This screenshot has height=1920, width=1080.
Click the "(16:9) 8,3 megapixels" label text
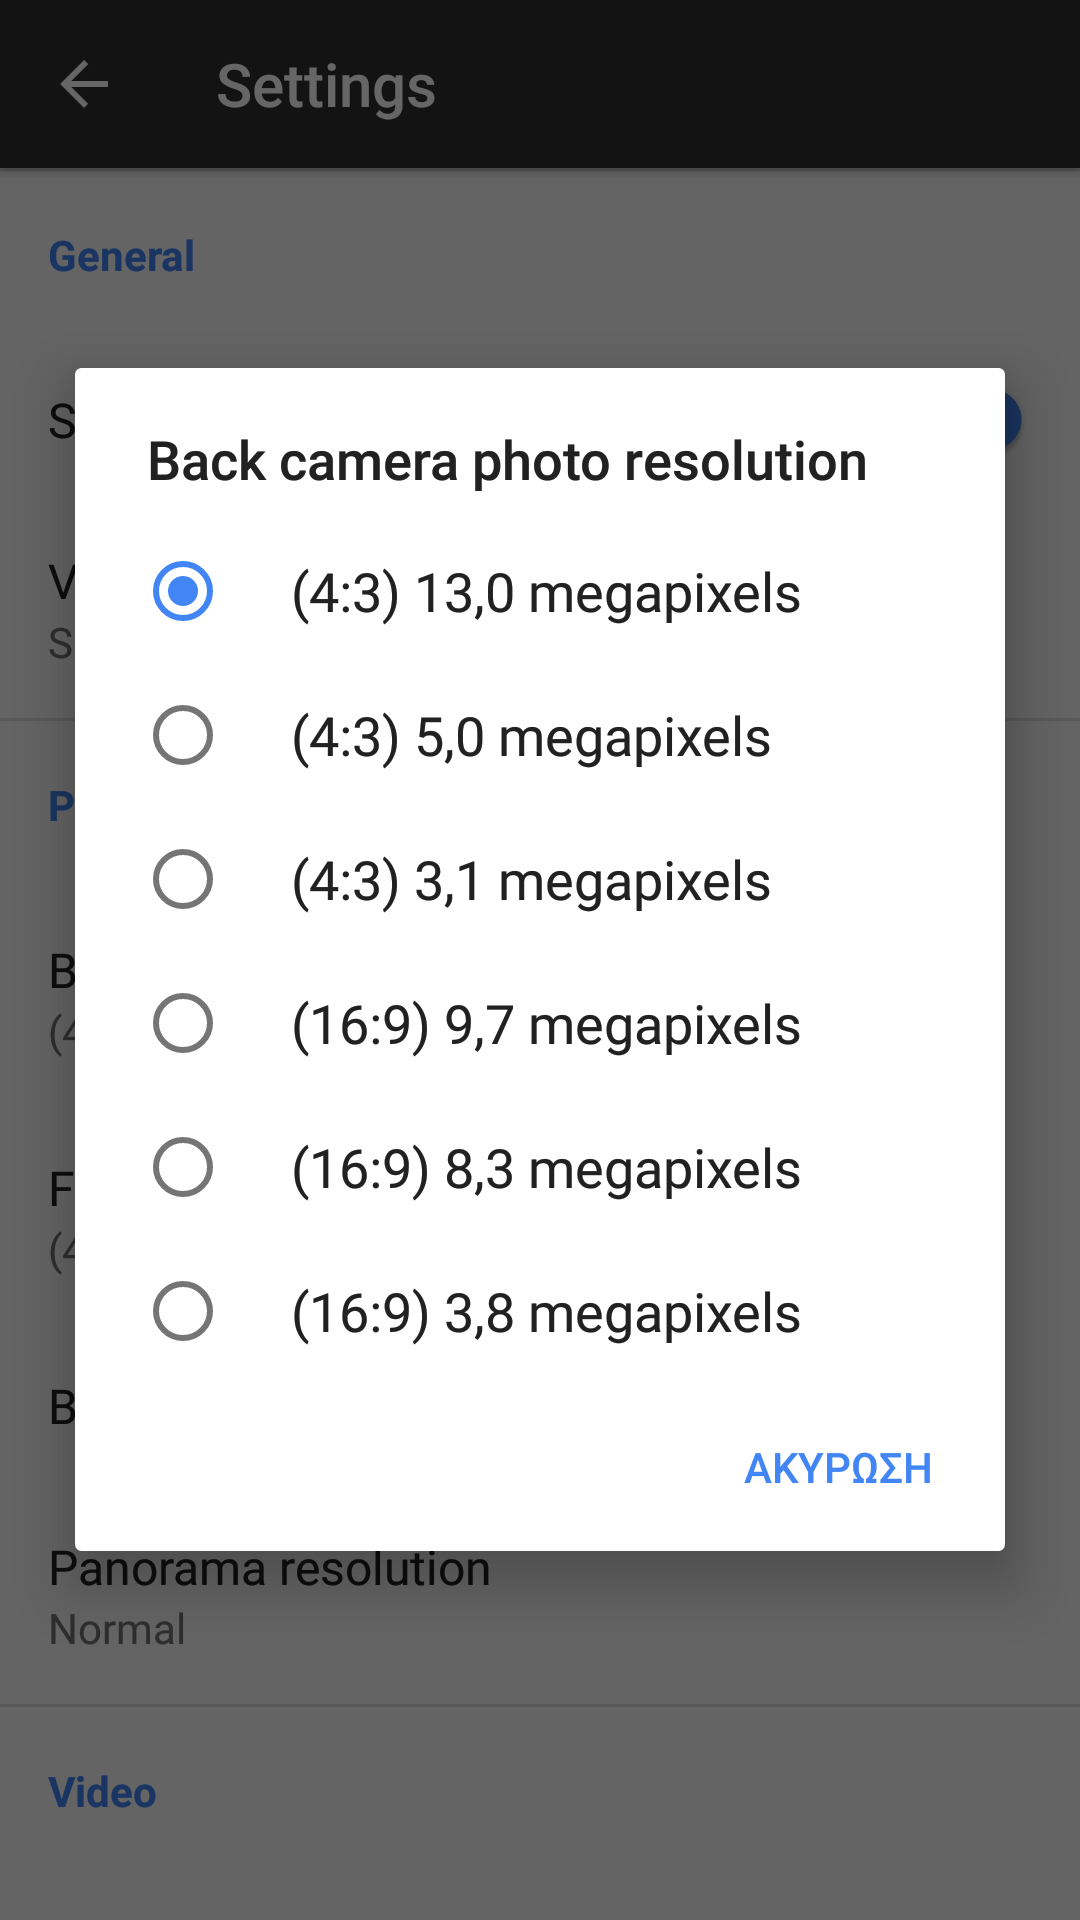click(x=546, y=1170)
